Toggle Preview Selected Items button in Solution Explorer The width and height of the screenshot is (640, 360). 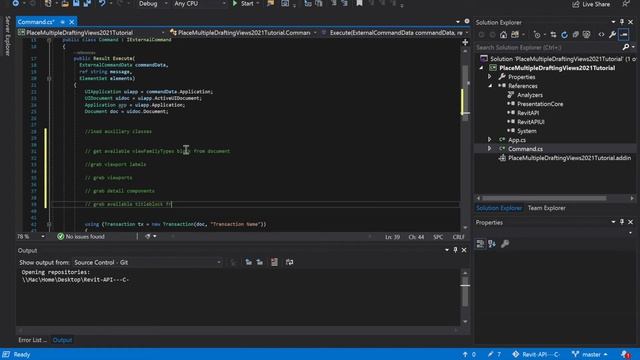(624, 35)
